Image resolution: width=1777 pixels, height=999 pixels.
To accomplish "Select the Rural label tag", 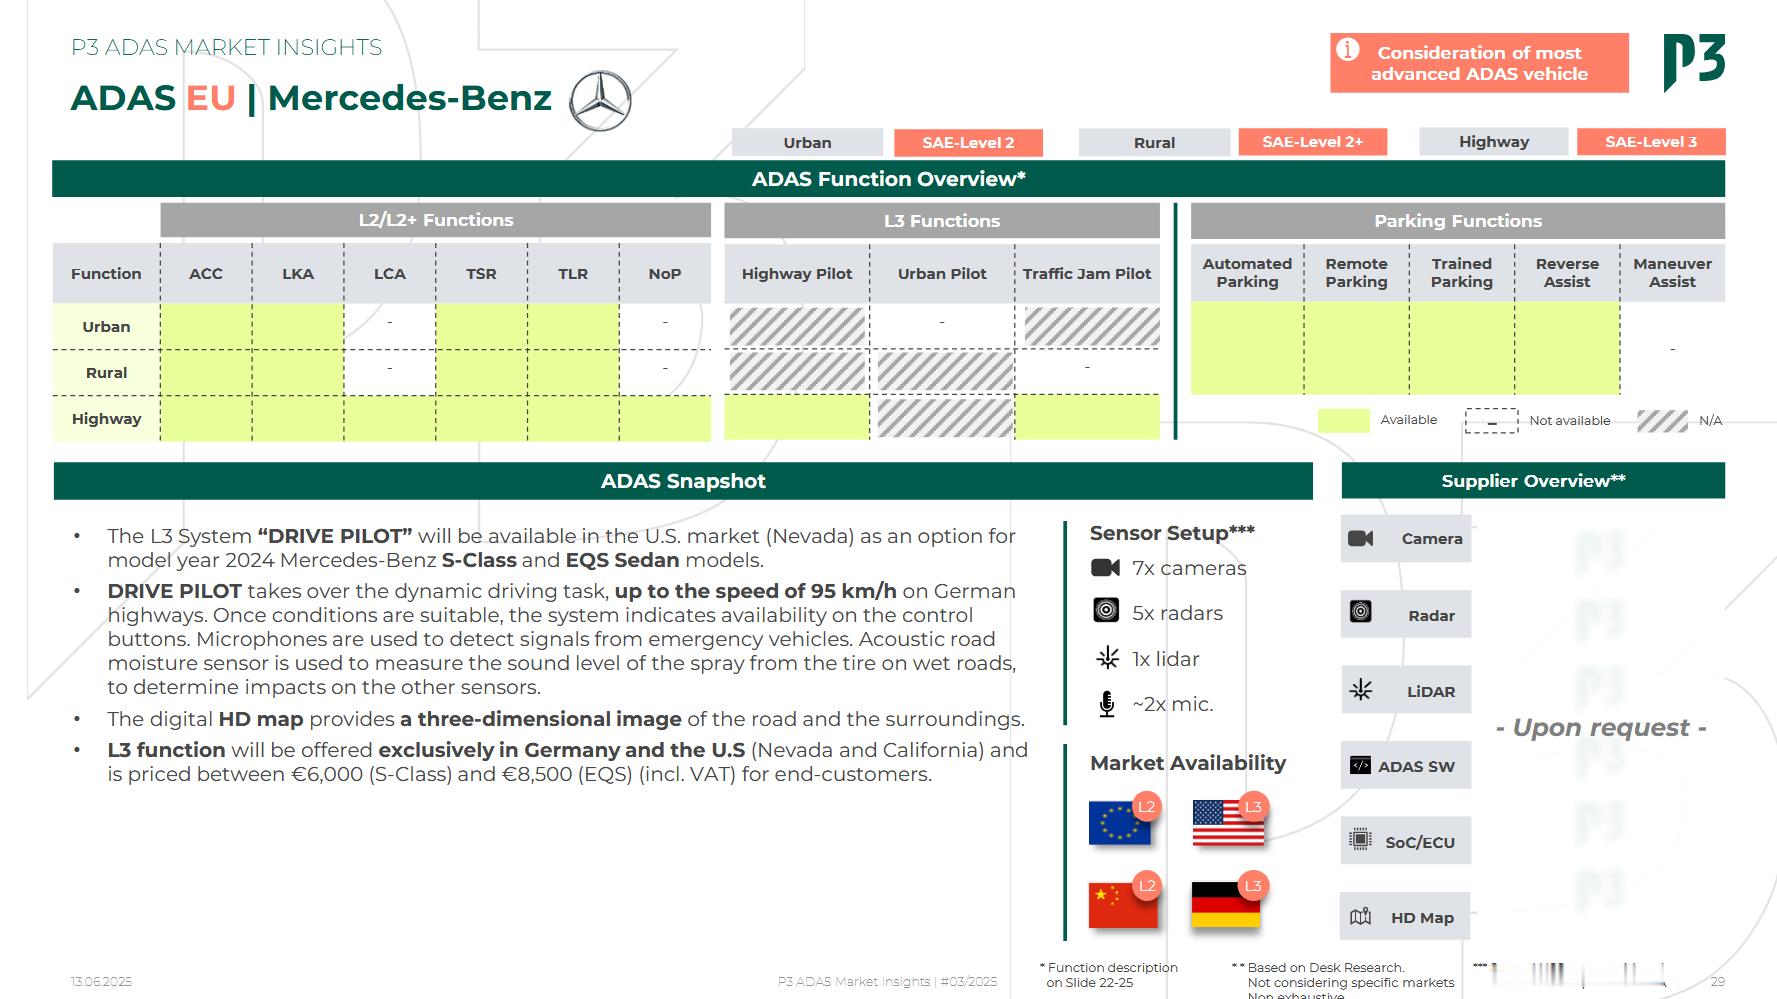I will [x=1154, y=142].
